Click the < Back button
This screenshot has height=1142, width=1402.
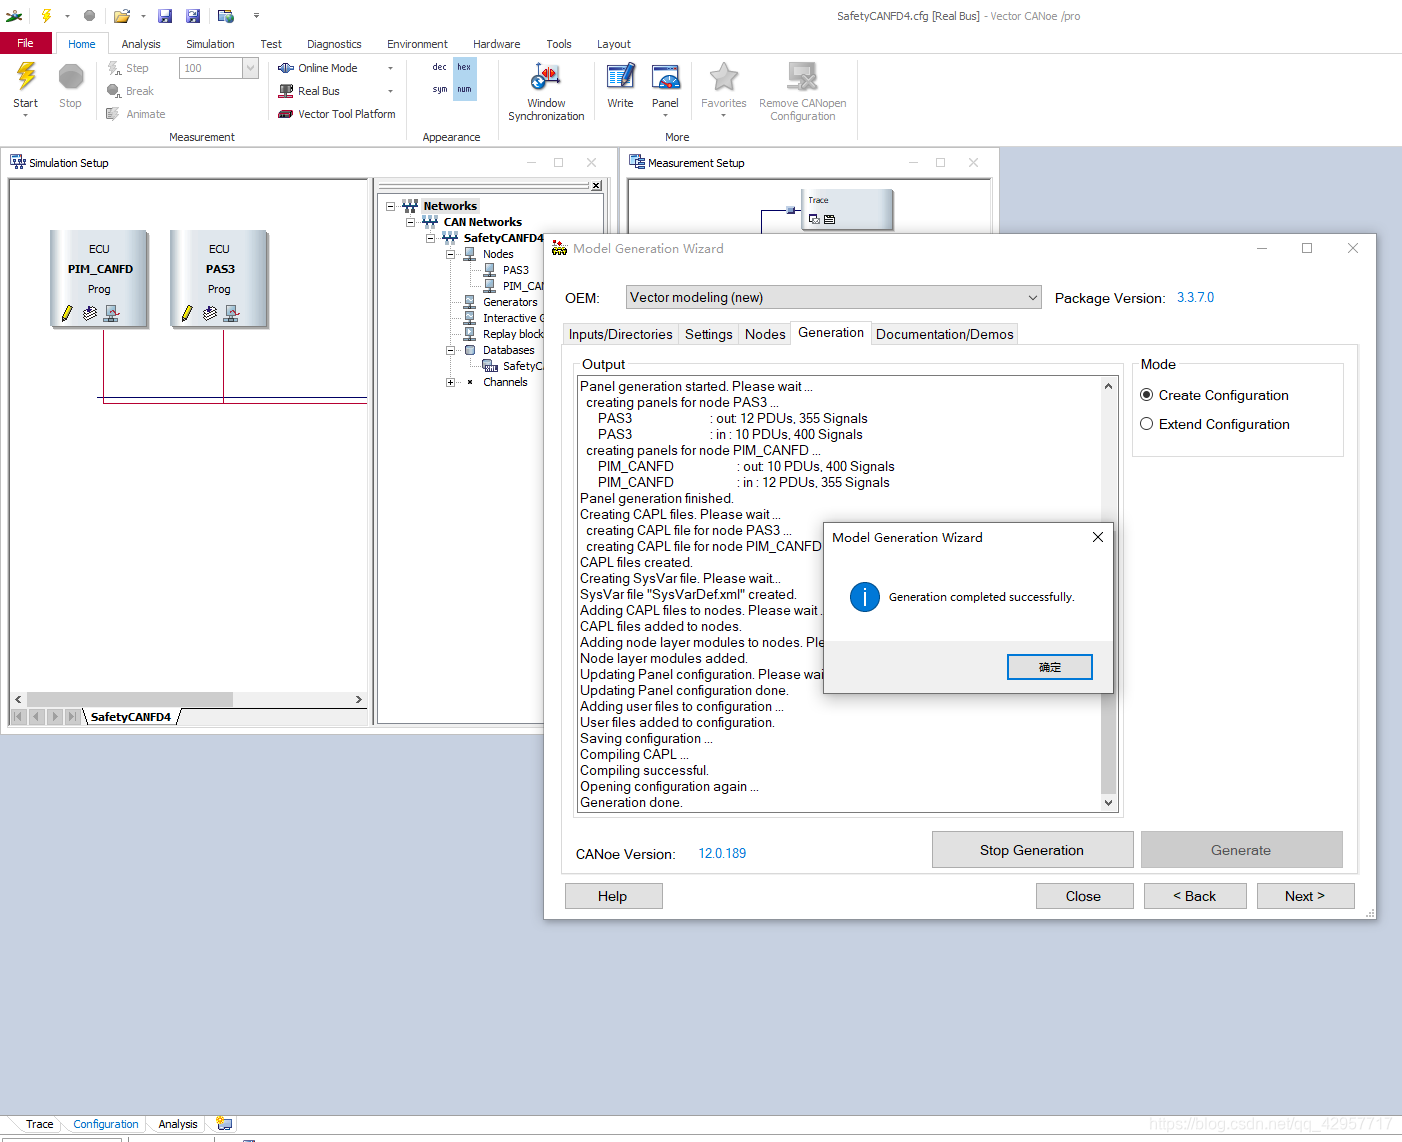pos(1195,896)
